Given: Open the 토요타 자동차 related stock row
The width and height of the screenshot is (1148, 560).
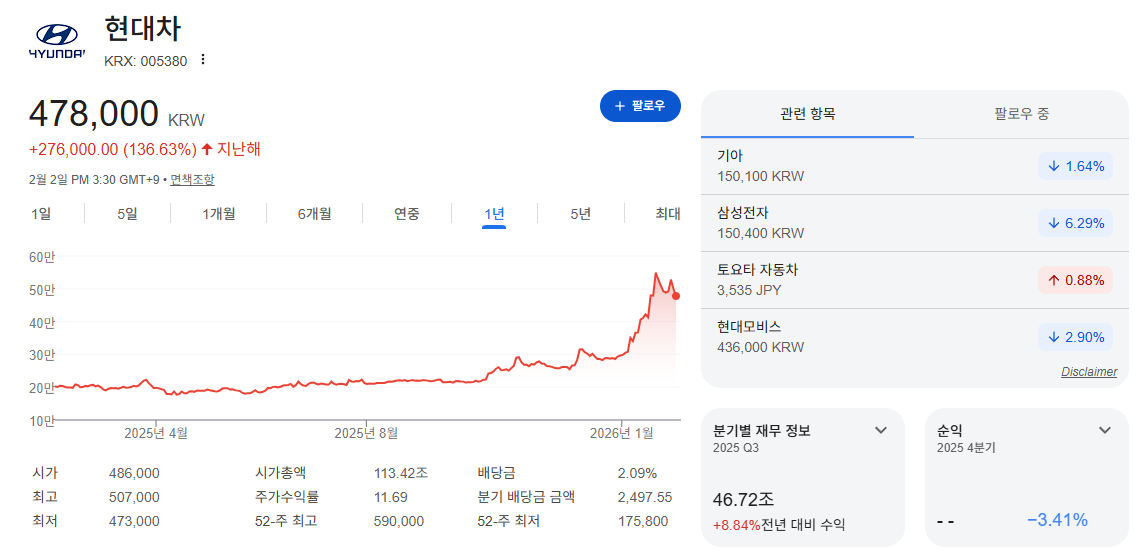Looking at the screenshot, I should (914, 280).
